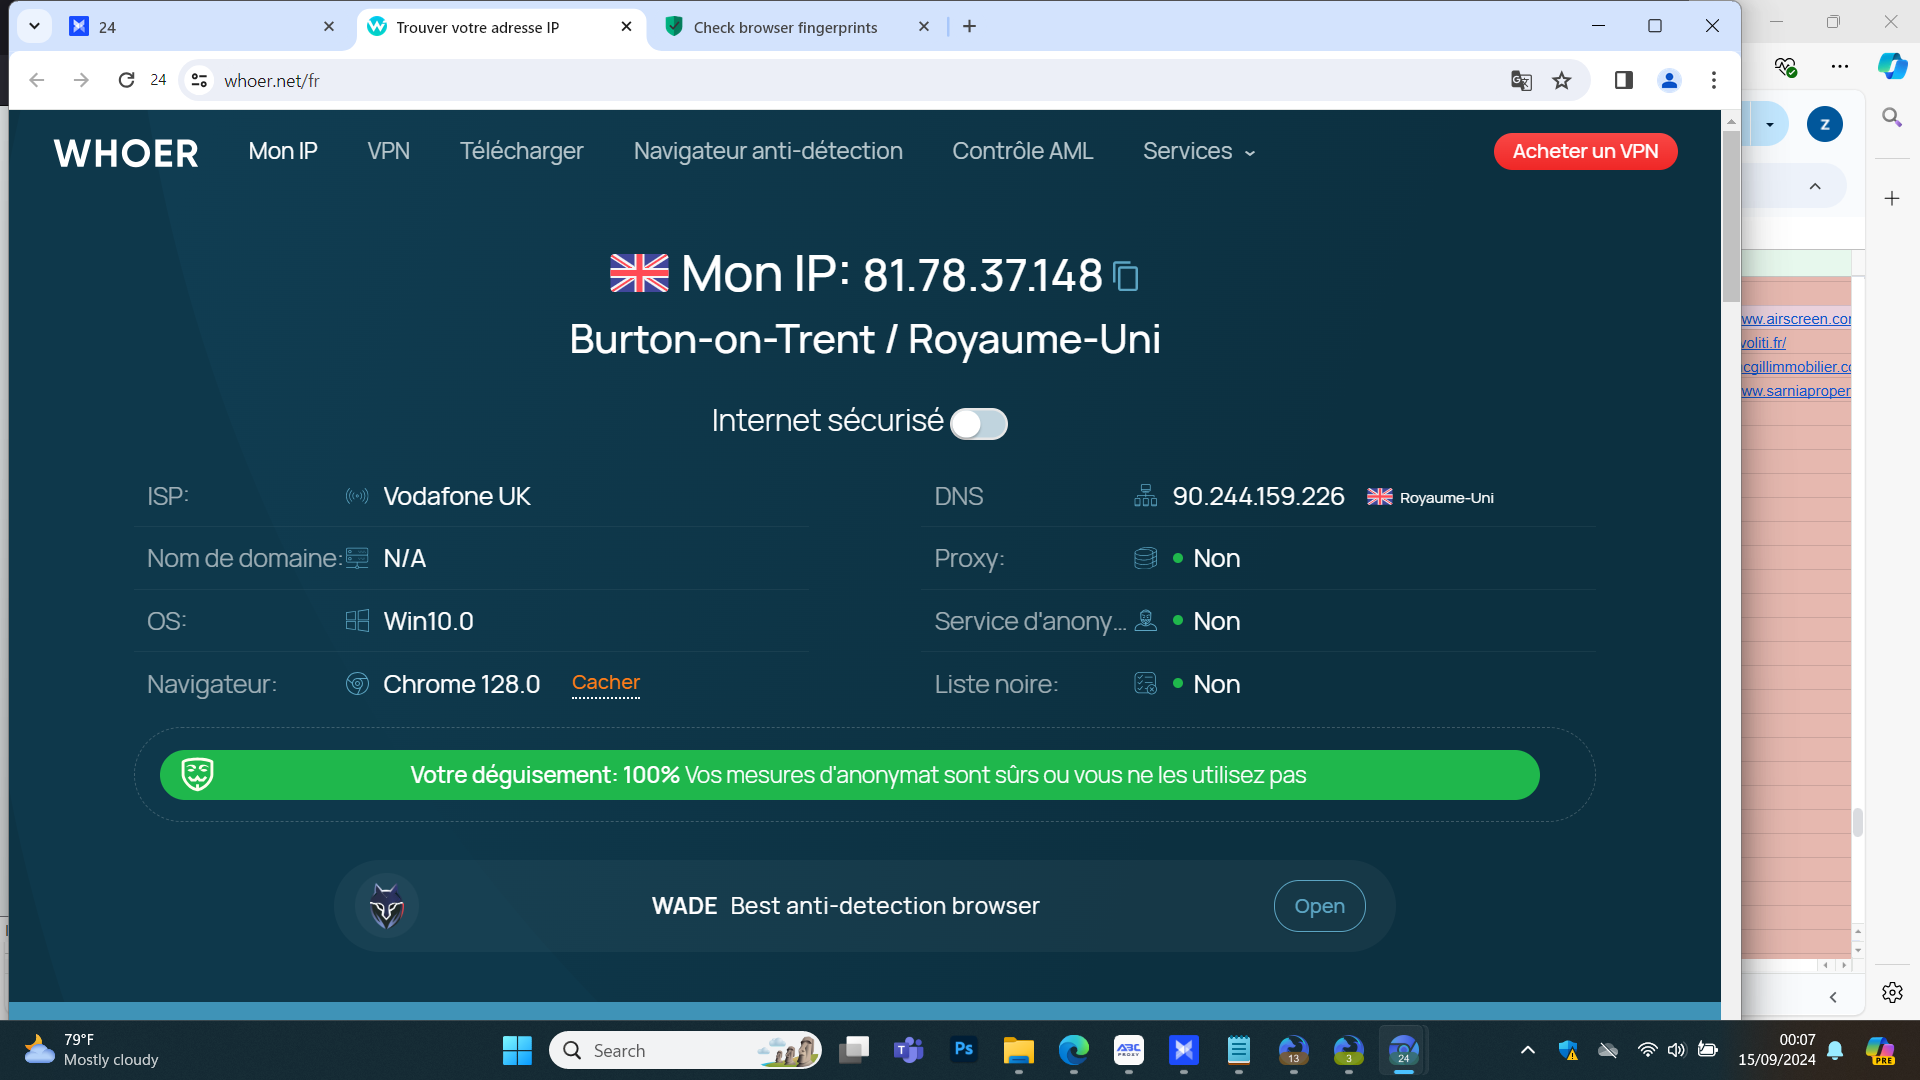Open the tab search dropdown arrow

tap(34, 27)
